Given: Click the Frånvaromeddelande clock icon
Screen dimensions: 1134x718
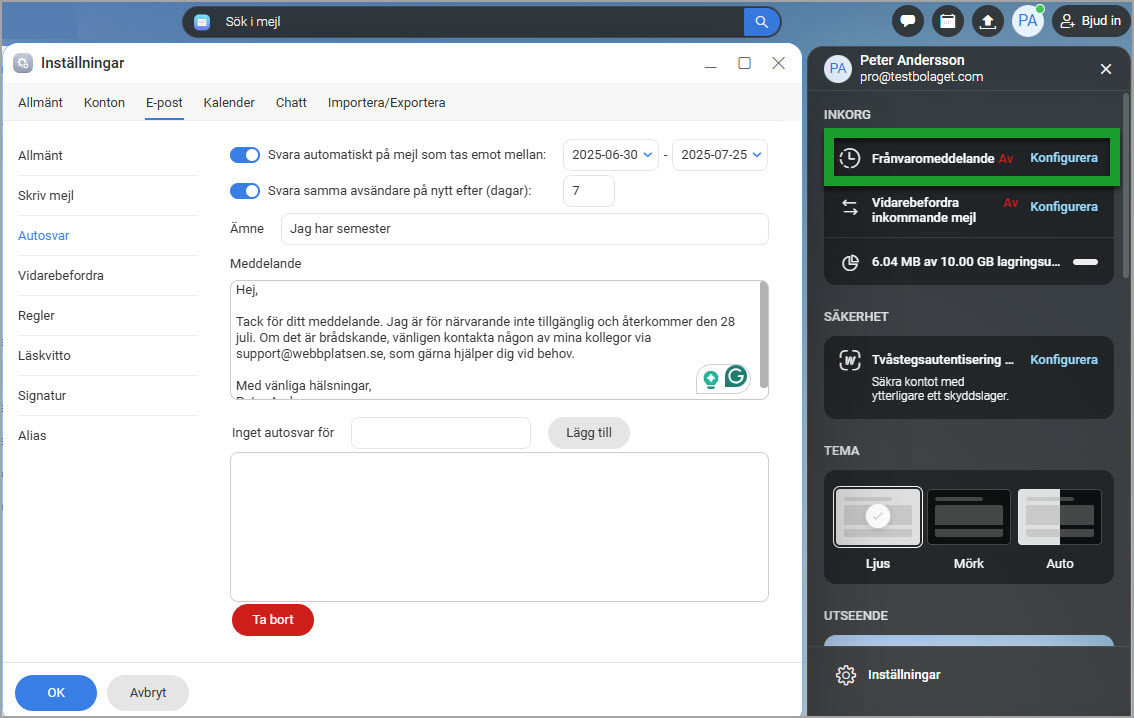Looking at the screenshot, I should click(x=850, y=158).
